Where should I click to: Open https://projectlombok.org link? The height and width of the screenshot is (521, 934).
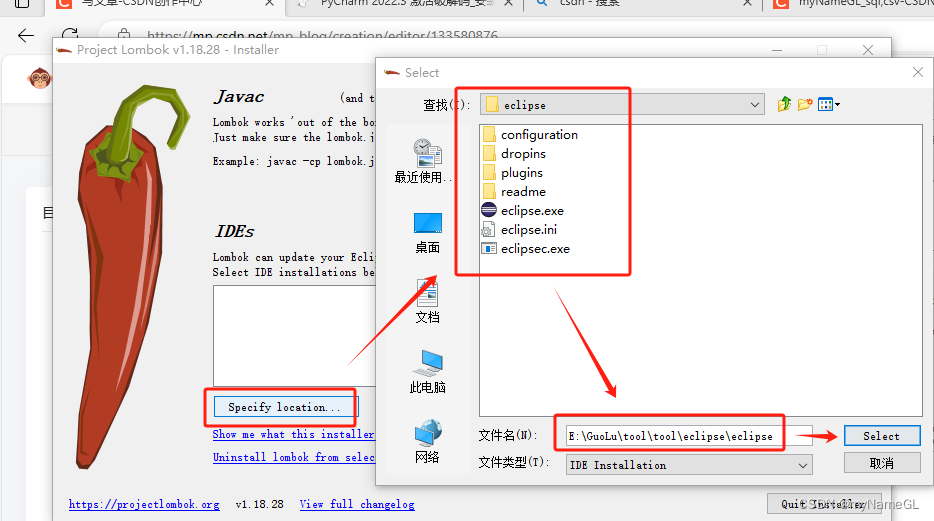[144, 504]
